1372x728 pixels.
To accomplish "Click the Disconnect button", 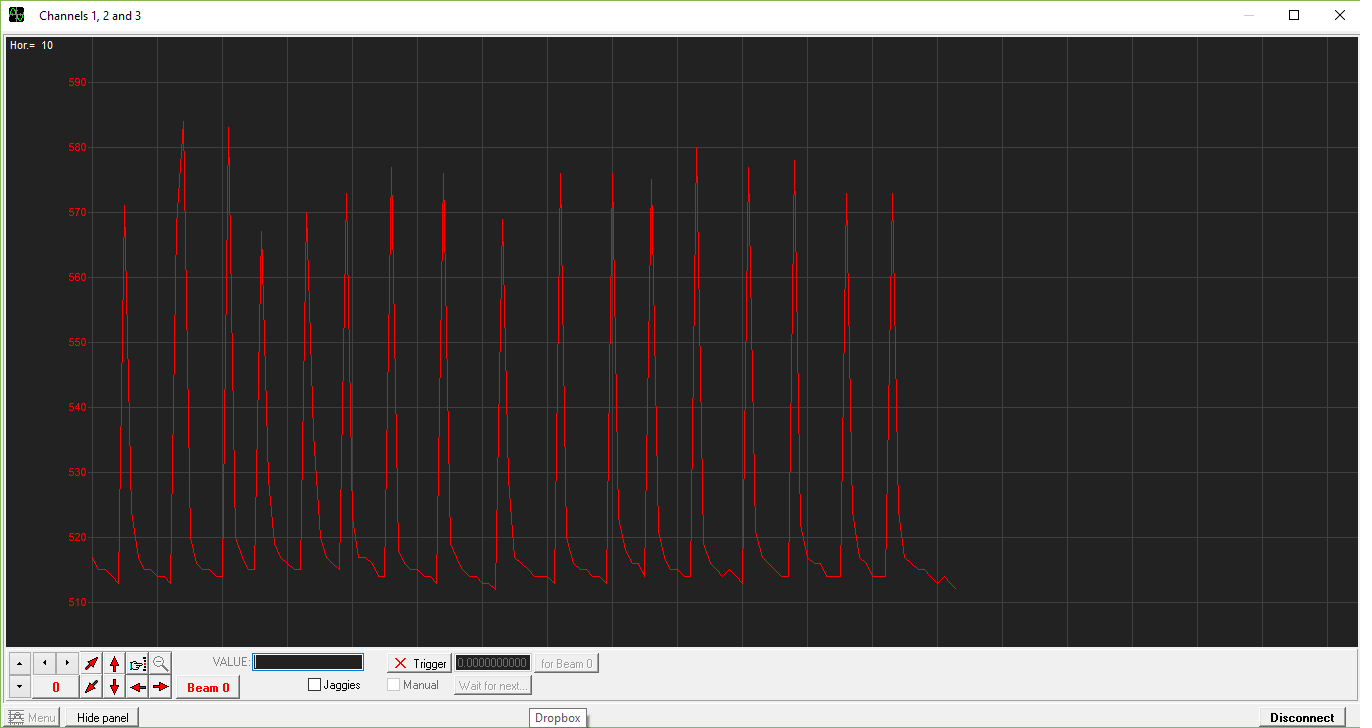I will 1302,717.
